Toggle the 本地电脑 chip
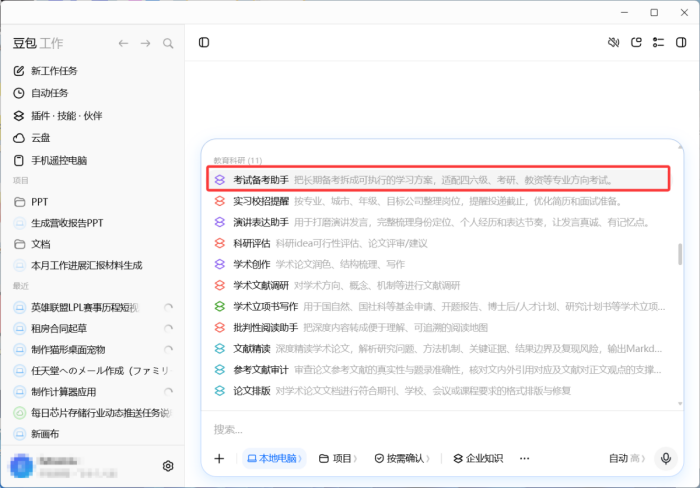Image resolution: width=700 pixels, height=488 pixels. 274,459
